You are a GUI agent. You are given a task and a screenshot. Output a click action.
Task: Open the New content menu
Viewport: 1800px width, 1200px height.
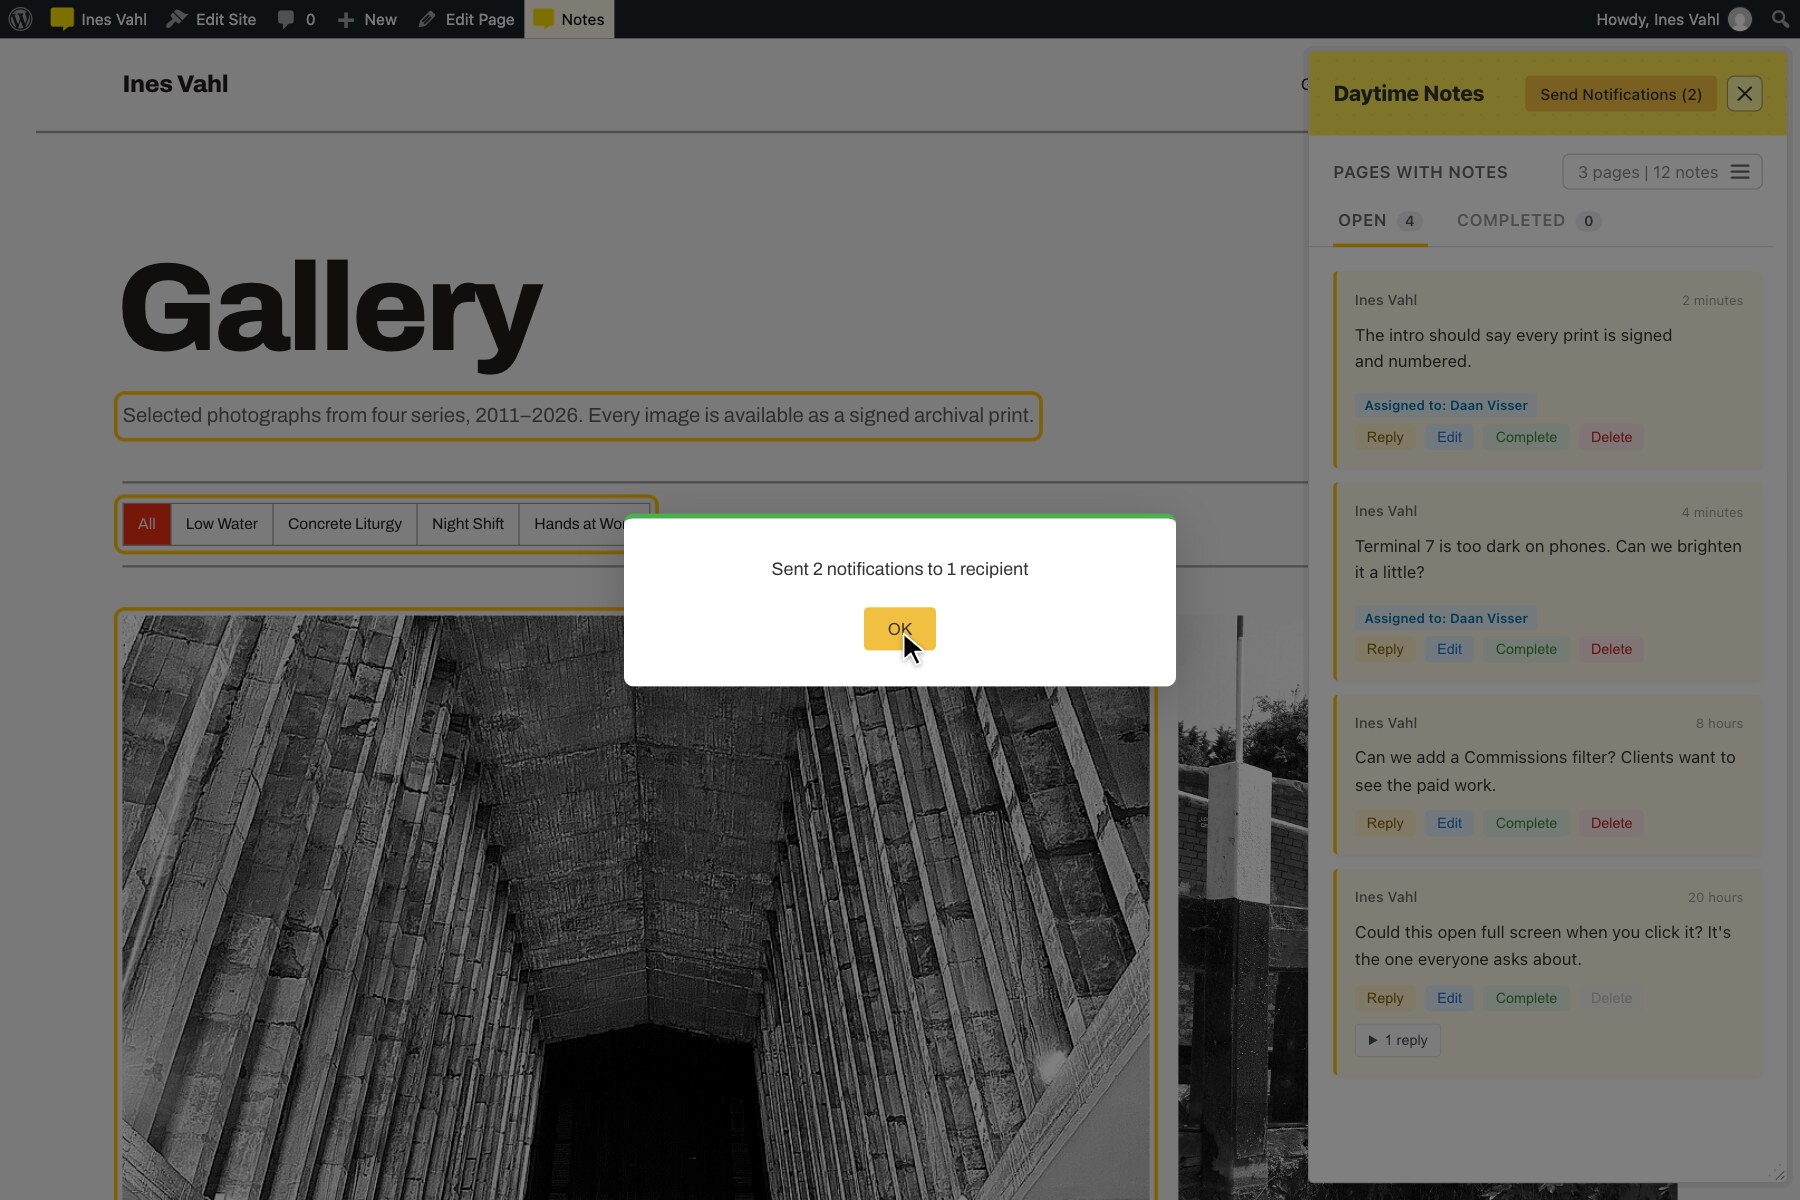[366, 19]
